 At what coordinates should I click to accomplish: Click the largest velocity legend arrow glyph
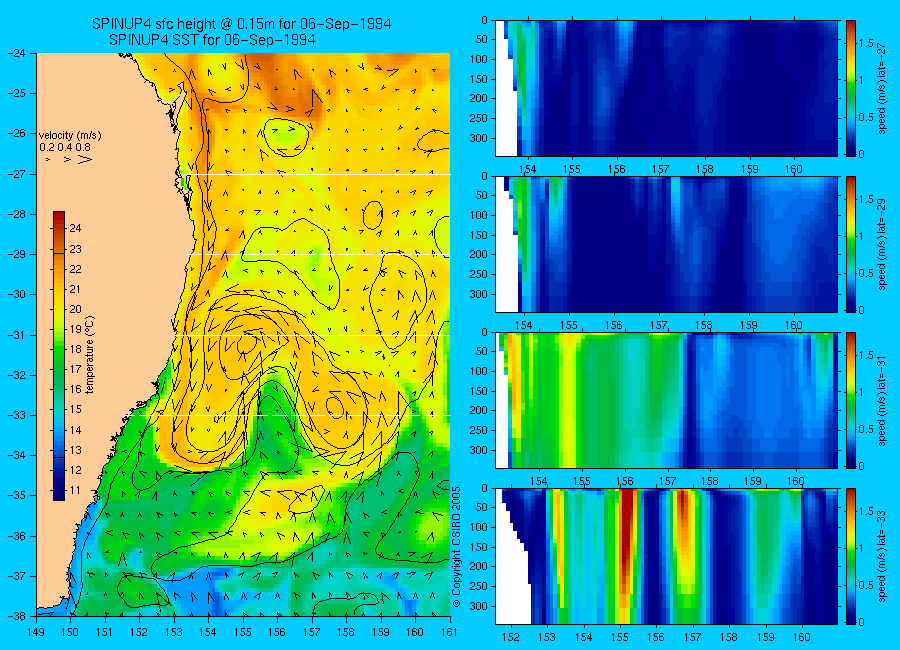click(x=85, y=159)
